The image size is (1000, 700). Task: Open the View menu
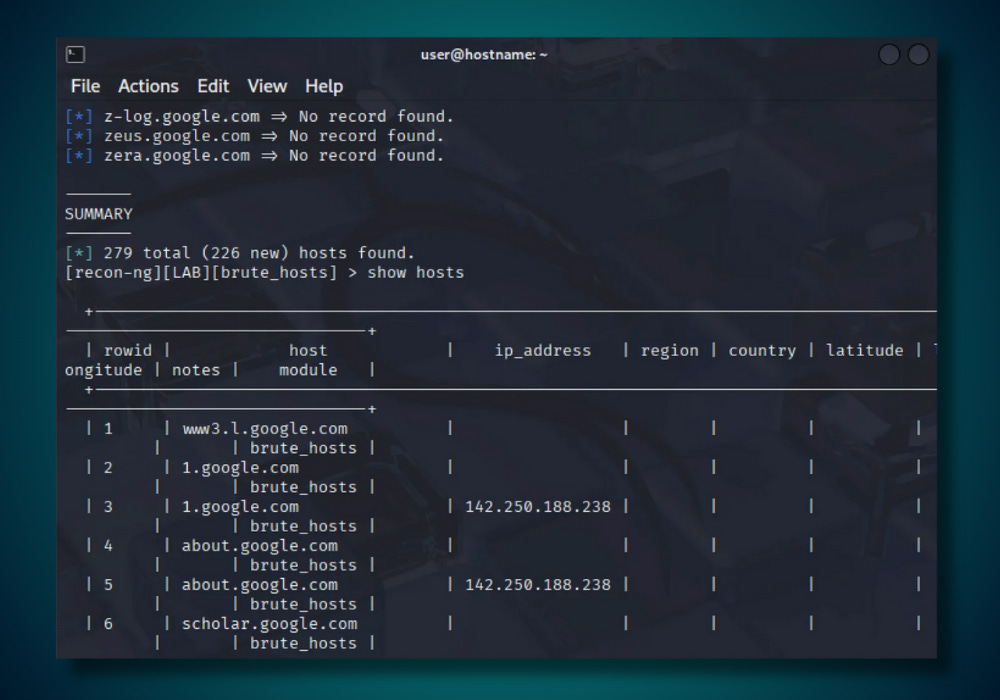(x=267, y=86)
